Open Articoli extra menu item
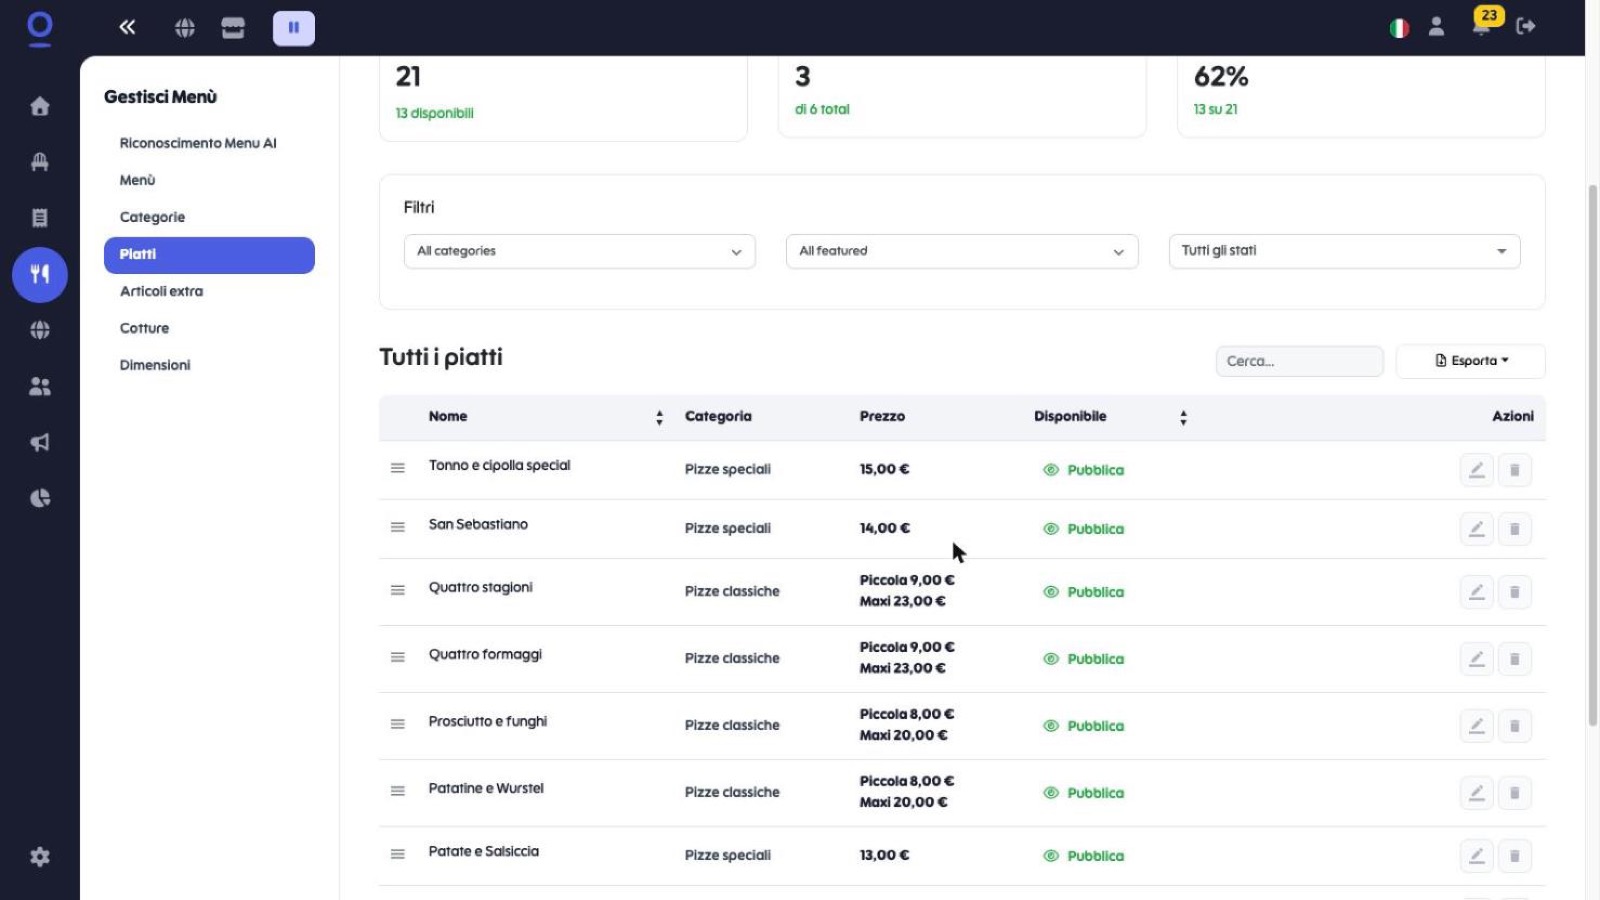The image size is (1600, 900). coord(161,291)
